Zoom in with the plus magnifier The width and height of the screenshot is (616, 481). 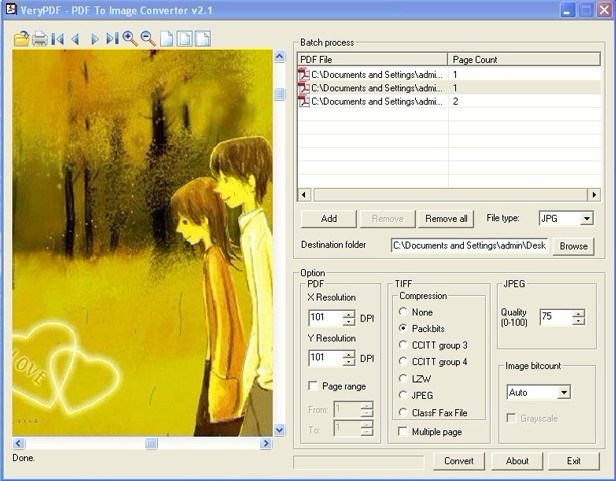pos(130,39)
